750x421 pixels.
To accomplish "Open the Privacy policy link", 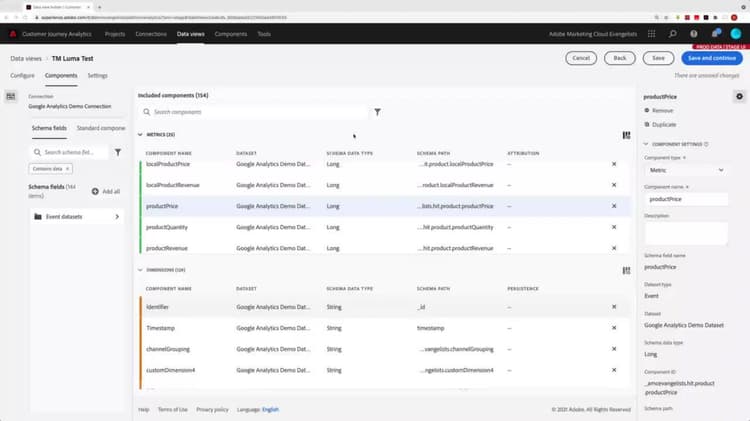I will [212, 410].
